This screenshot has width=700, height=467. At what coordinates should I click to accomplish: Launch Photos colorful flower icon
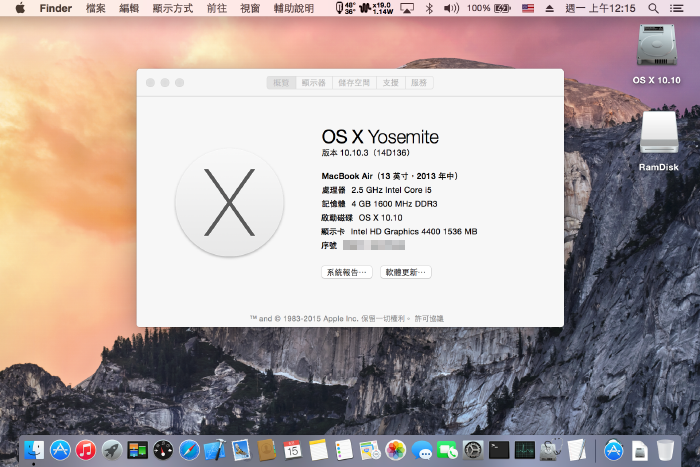(396, 450)
